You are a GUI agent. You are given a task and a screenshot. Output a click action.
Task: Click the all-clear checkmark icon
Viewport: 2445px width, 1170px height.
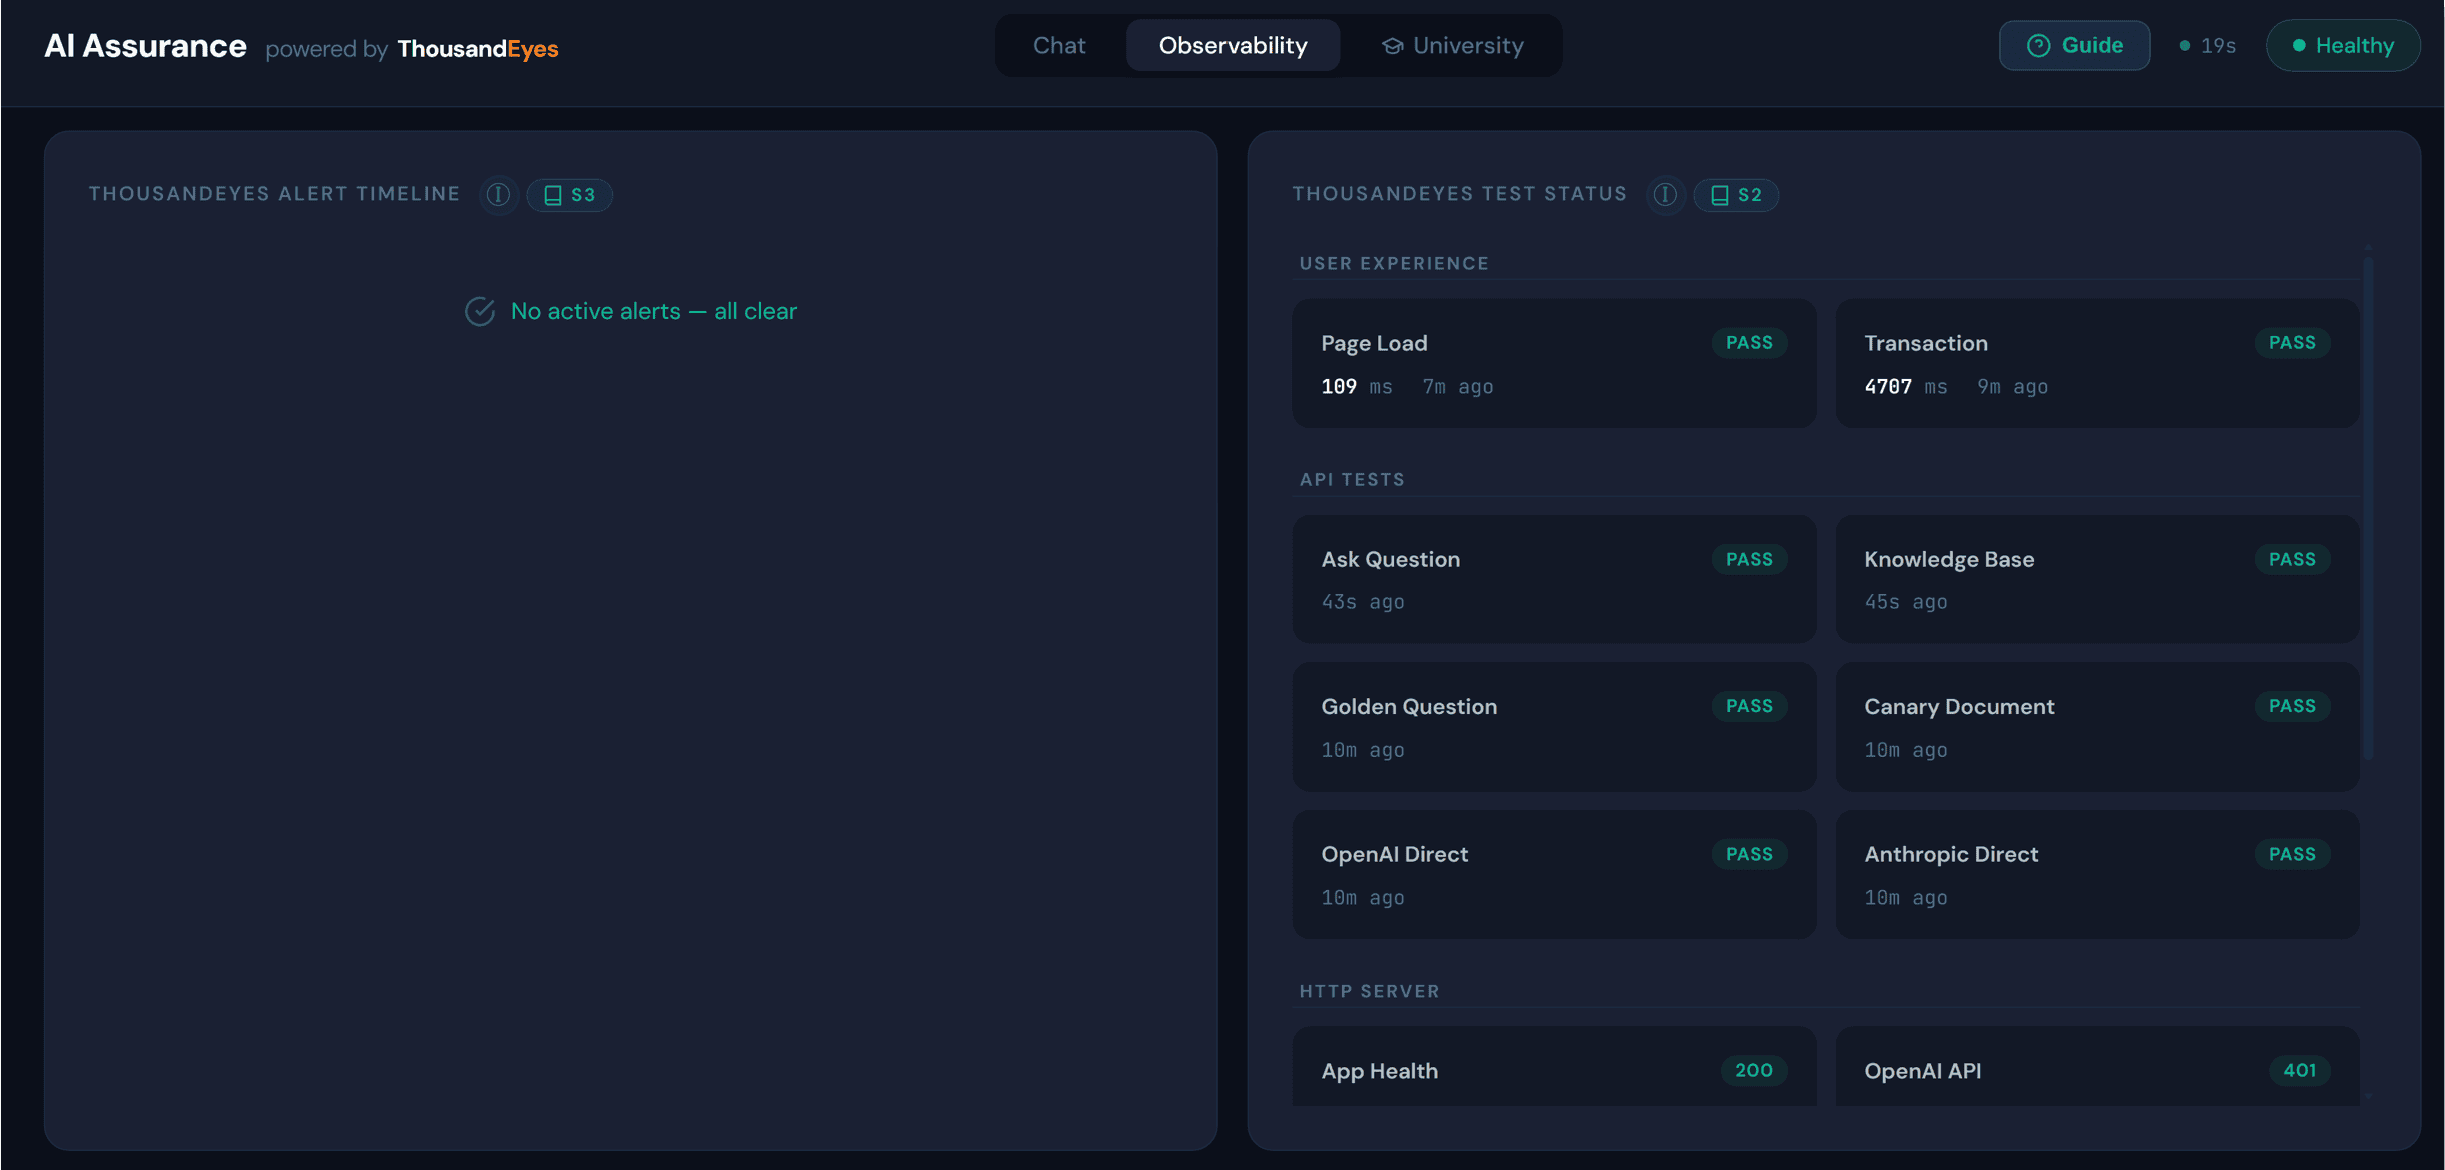pyautogui.click(x=481, y=311)
